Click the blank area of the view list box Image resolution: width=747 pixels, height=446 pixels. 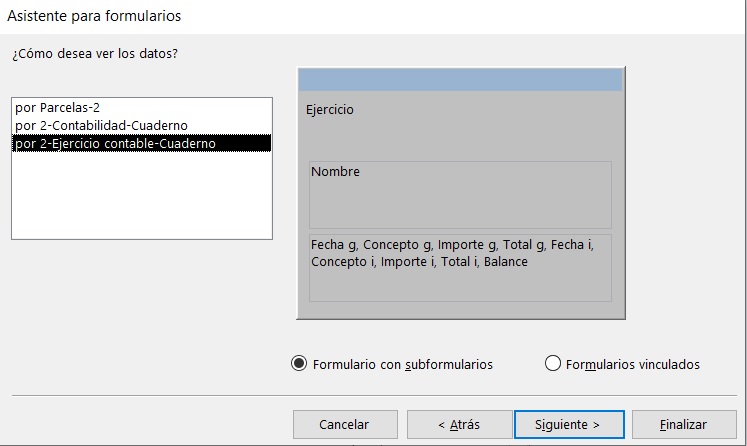pos(141,195)
